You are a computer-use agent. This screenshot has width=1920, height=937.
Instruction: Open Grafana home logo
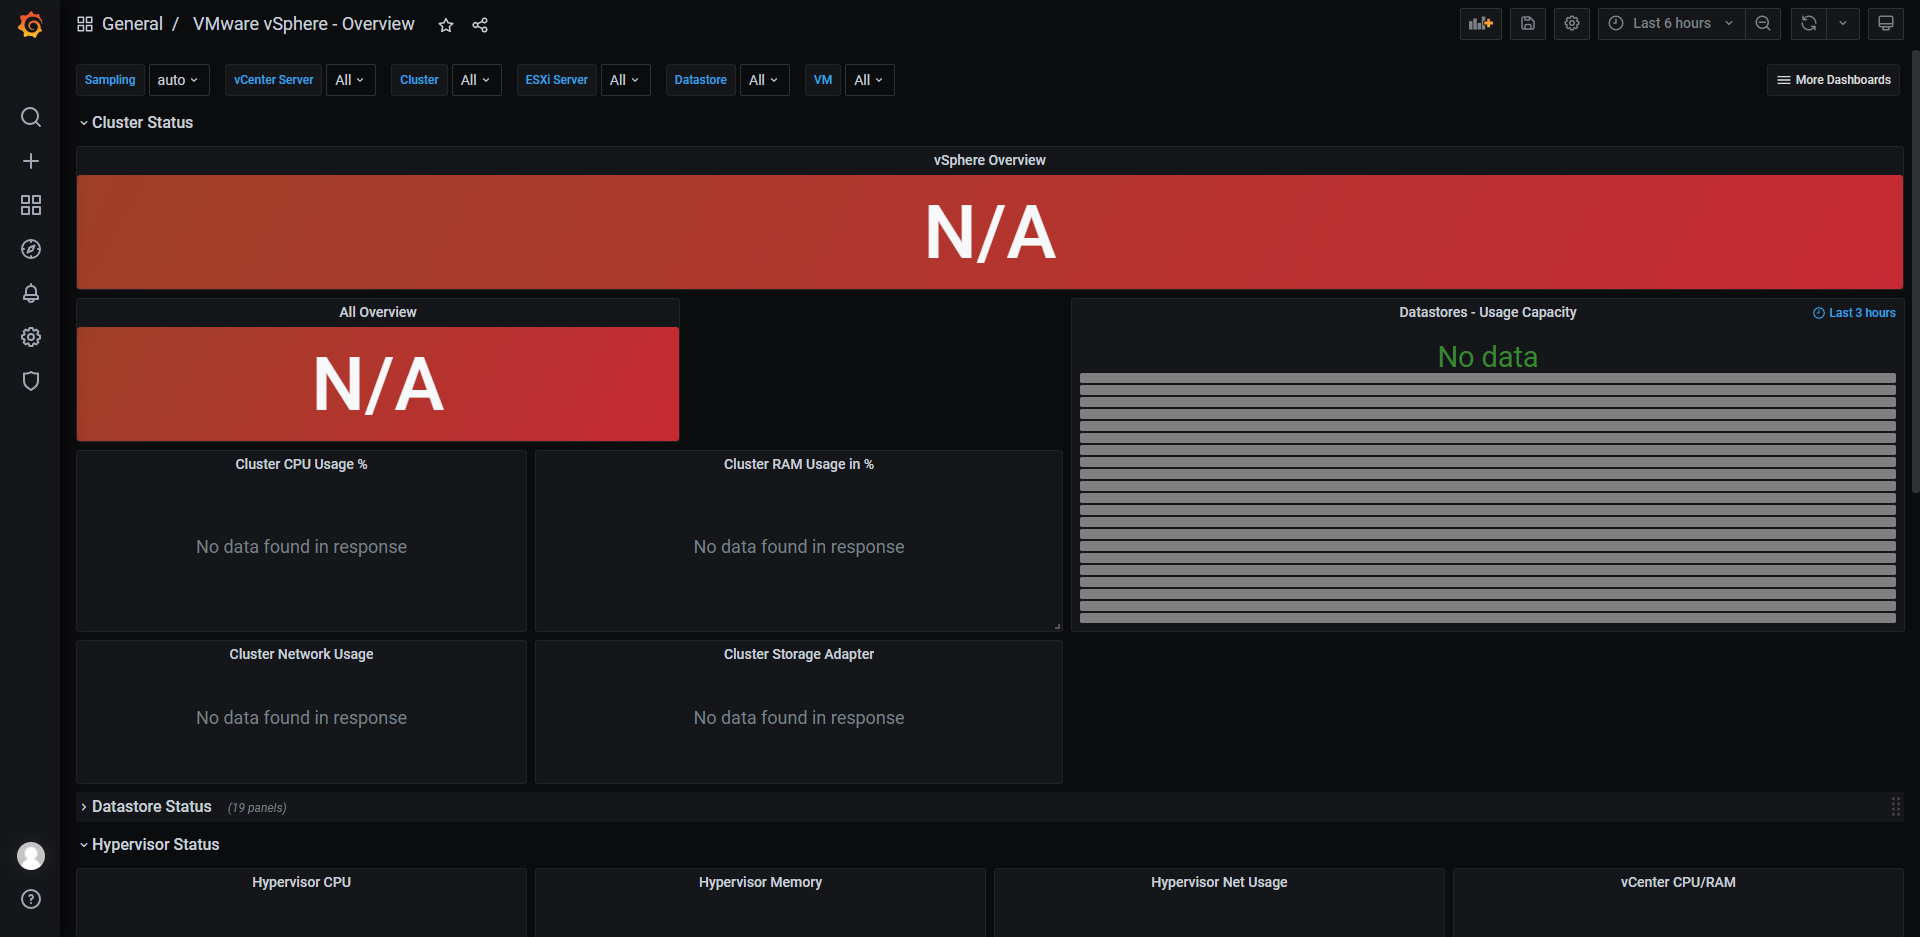pos(31,24)
